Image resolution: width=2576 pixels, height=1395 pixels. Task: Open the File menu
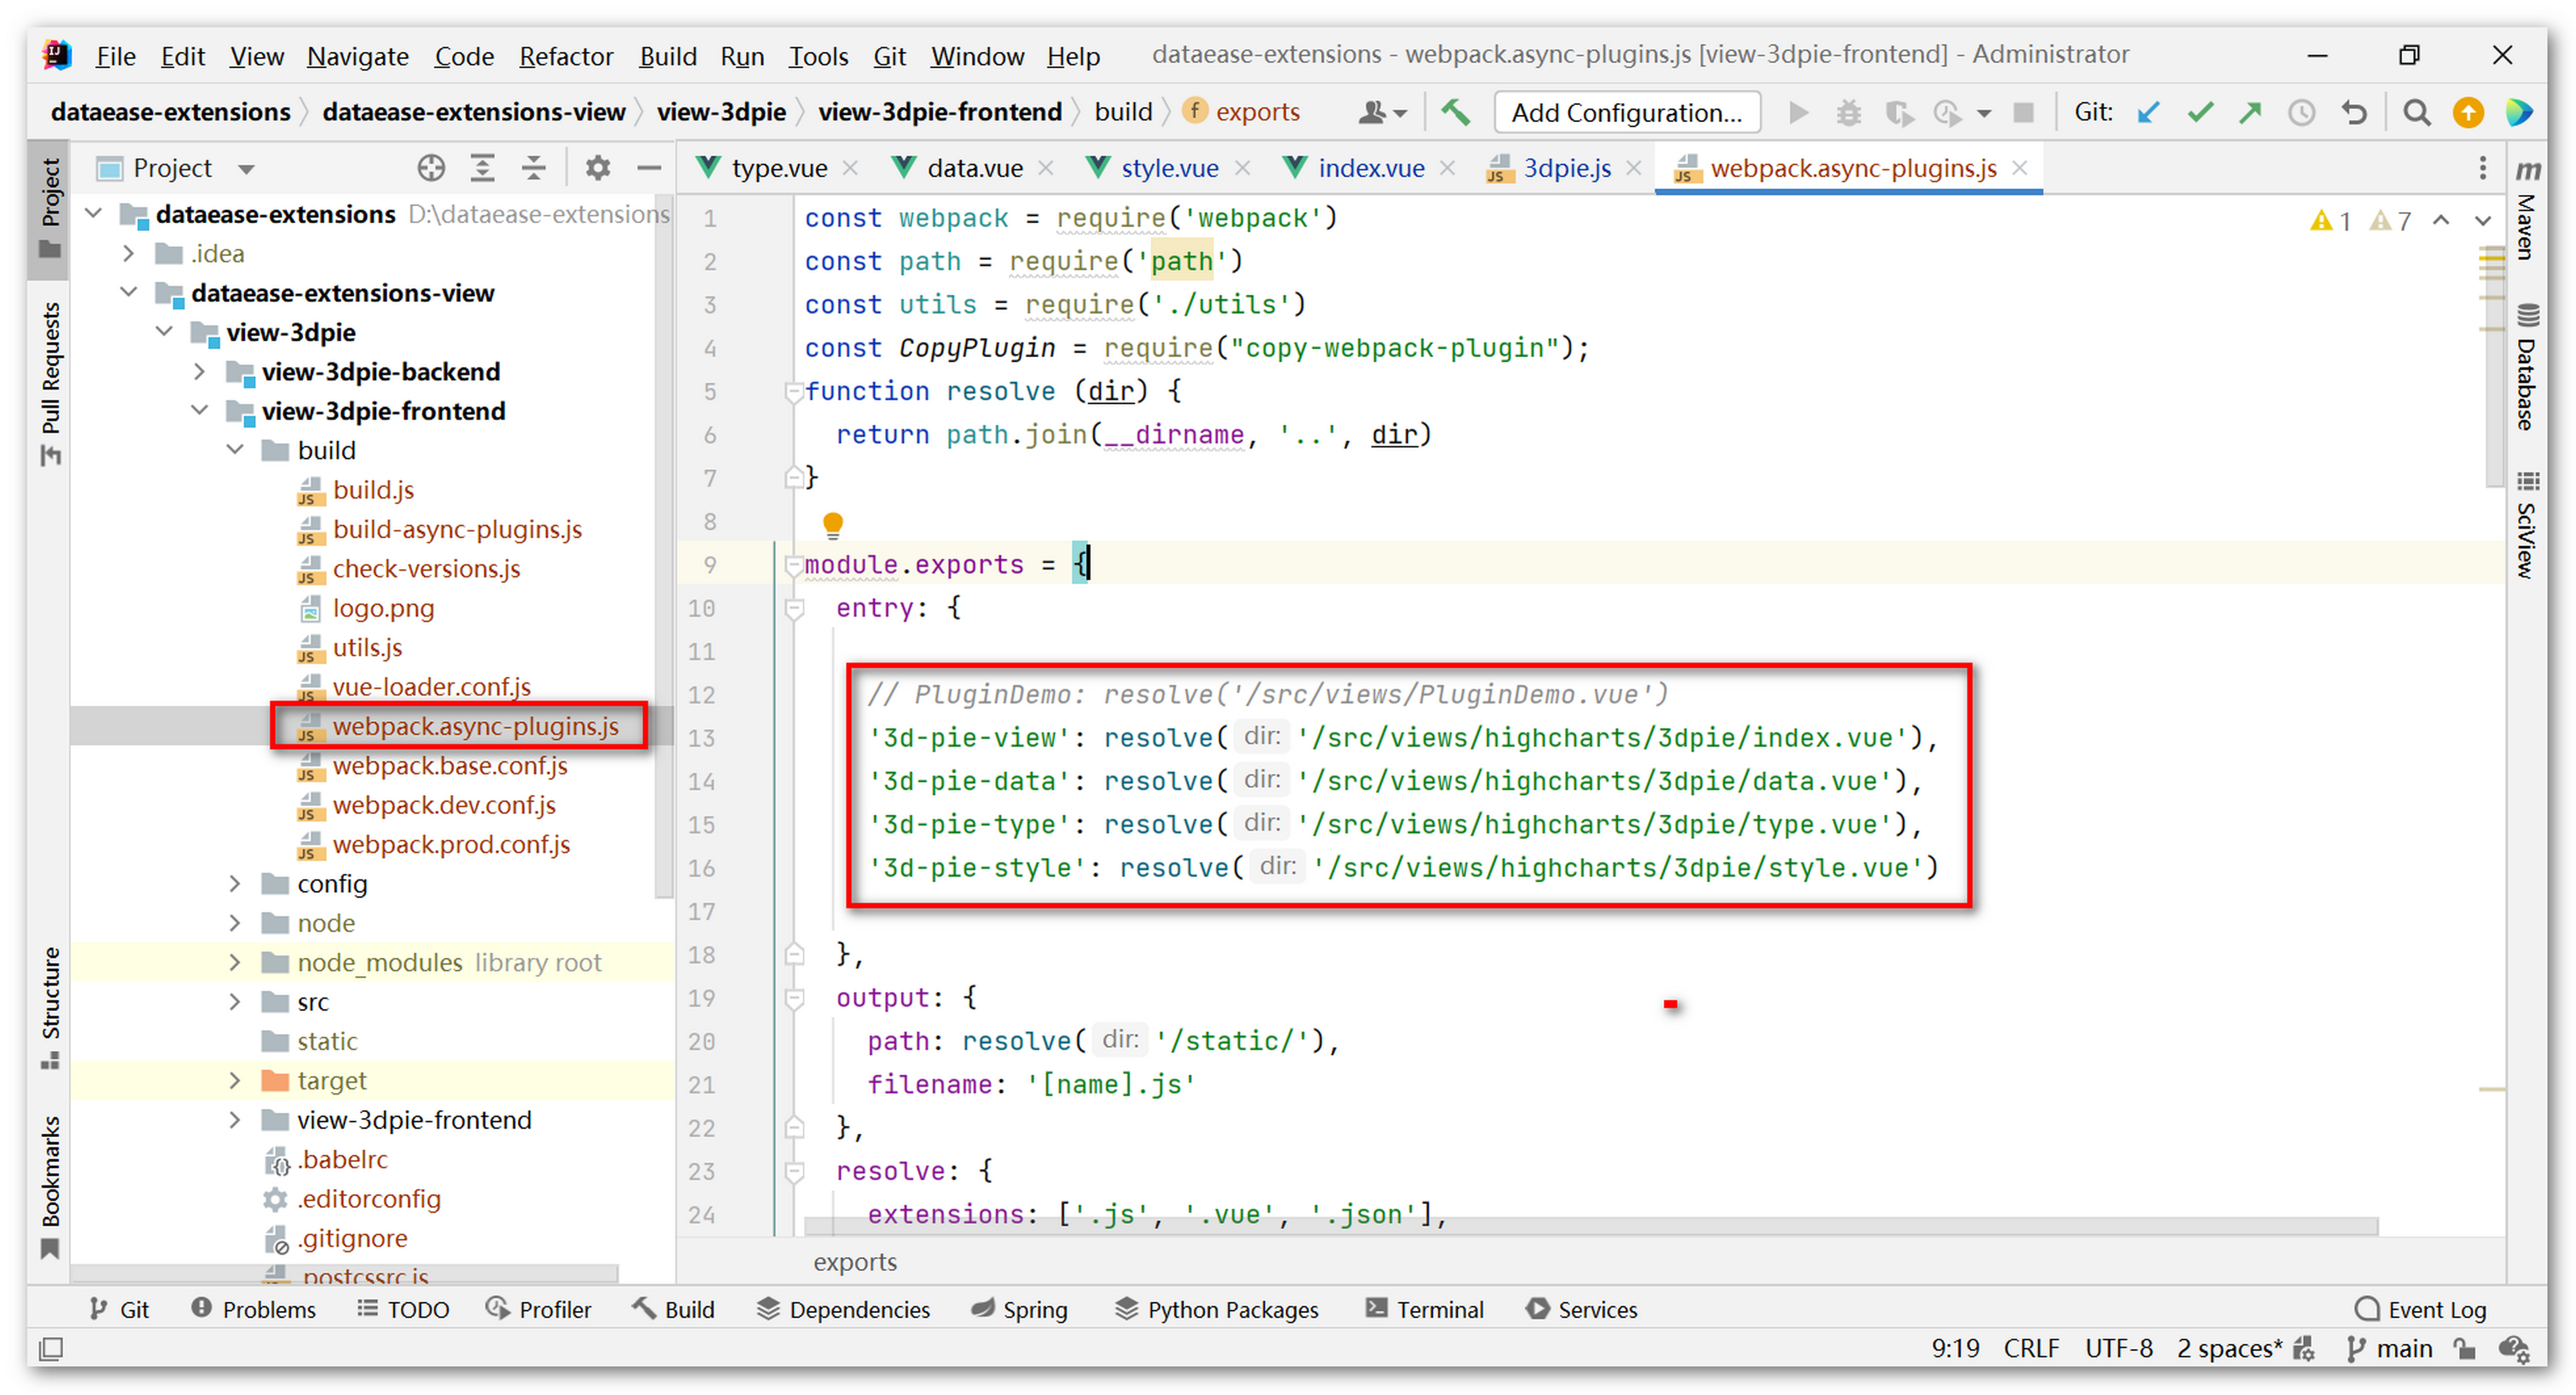[116, 56]
